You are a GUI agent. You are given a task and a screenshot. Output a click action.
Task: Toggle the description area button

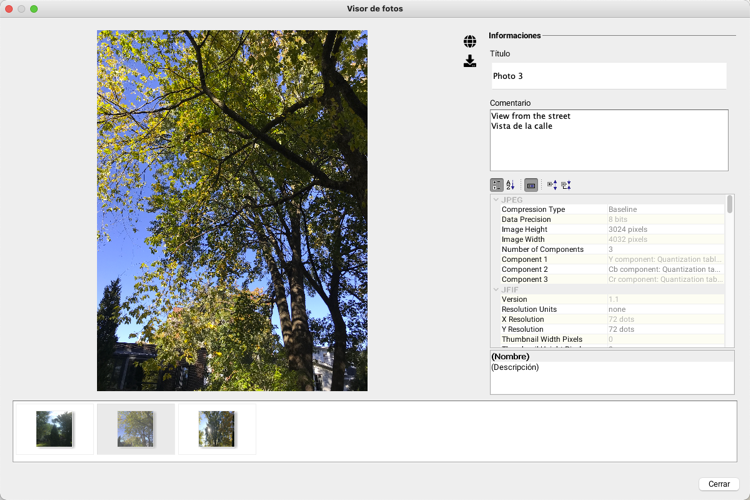click(x=531, y=185)
